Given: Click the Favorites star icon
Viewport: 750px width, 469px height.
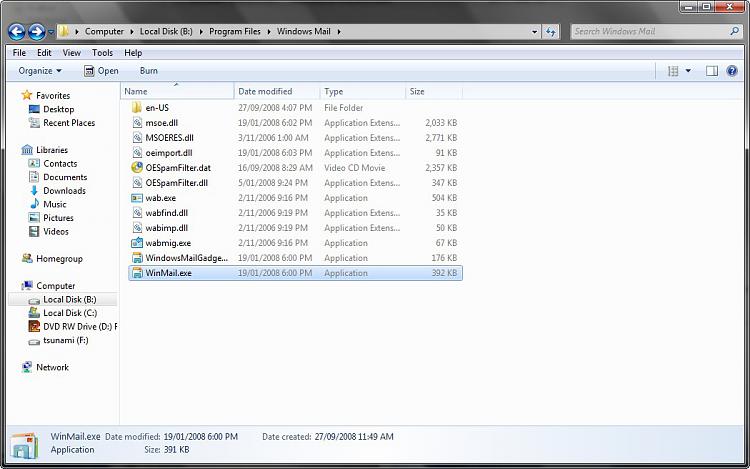Looking at the screenshot, I should (27, 95).
